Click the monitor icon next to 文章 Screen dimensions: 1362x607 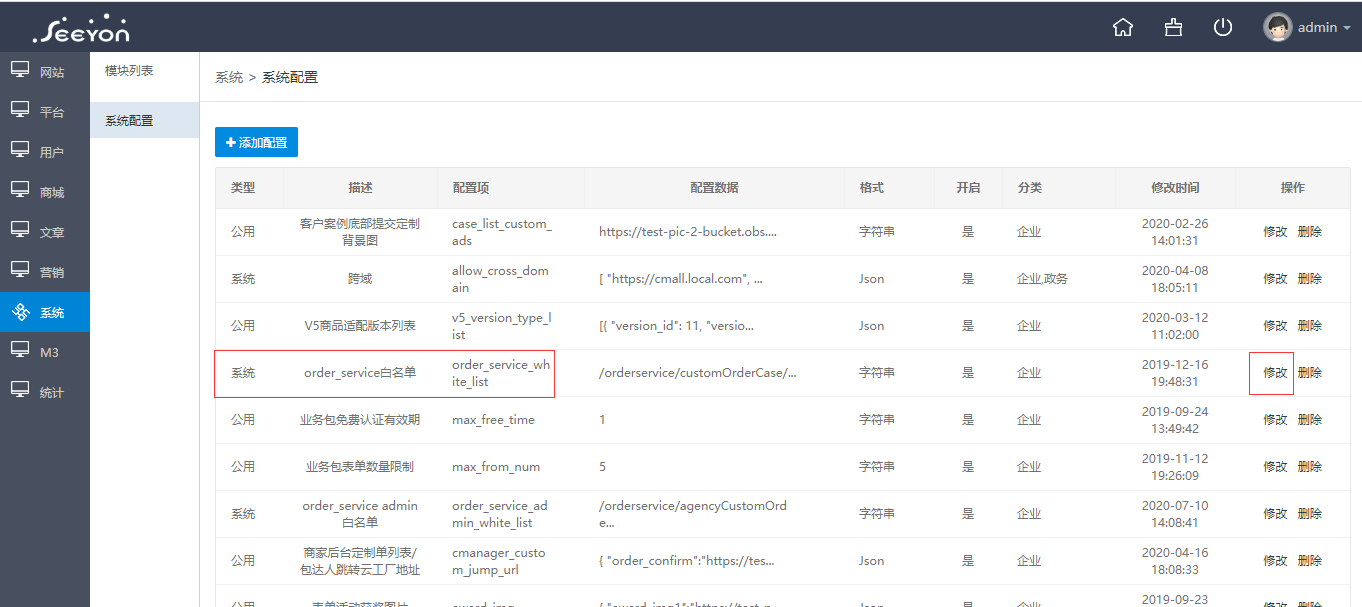pyautogui.click(x=20, y=230)
